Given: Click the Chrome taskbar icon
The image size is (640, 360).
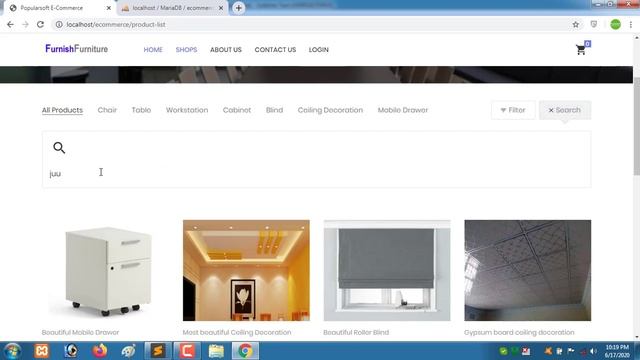Looking at the screenshot, I should click(245, 351).
